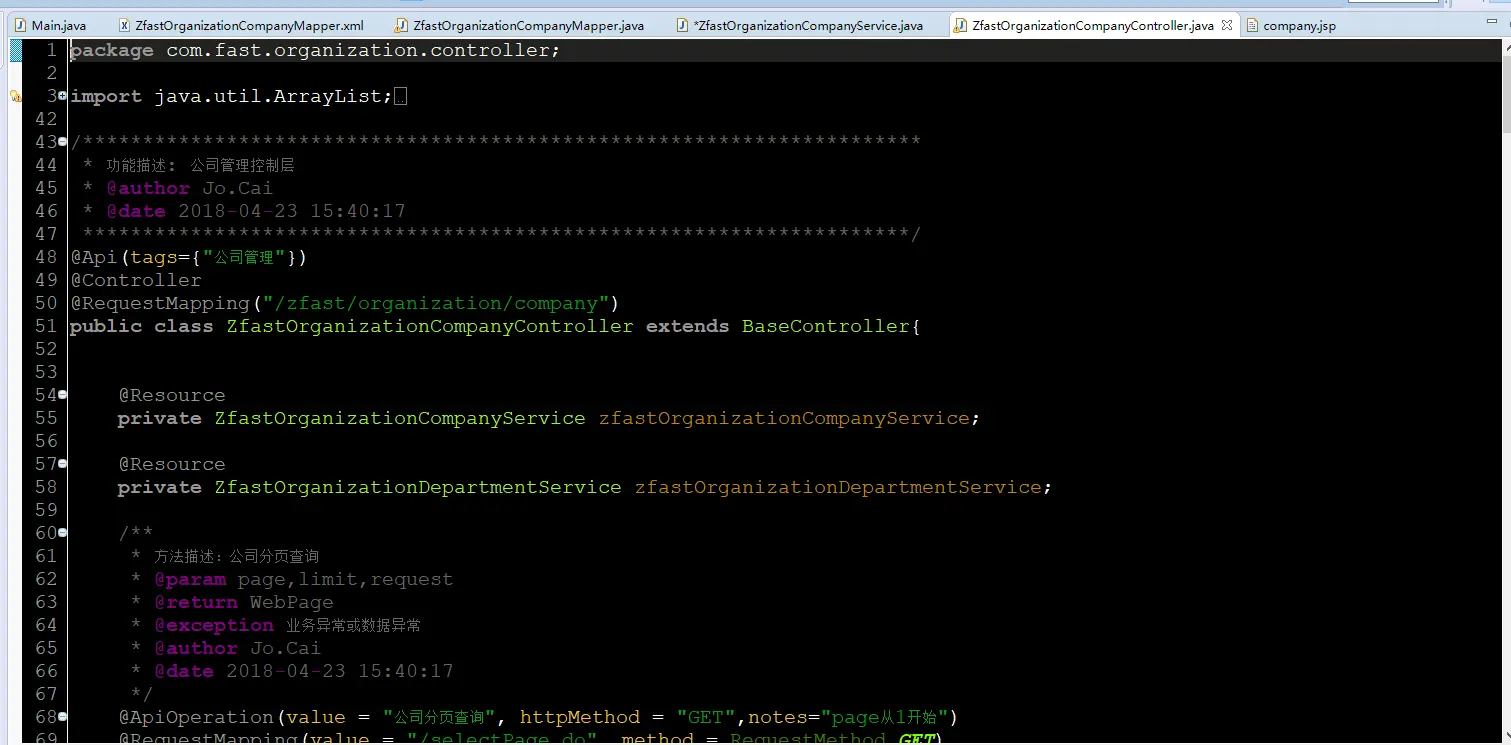1511x745 pixels.
Task: Collapse the class comment block at line 43
Action: point(63,142)
